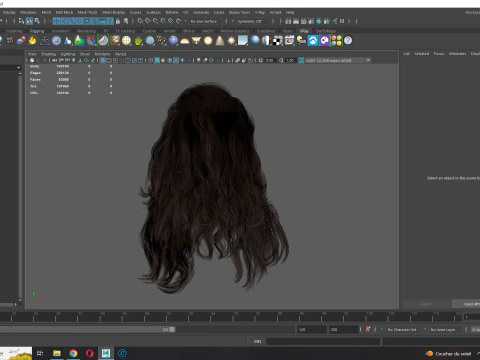The image size is (480, 360).
Task: Click the question mark help shelf icon
Action: 348,41
